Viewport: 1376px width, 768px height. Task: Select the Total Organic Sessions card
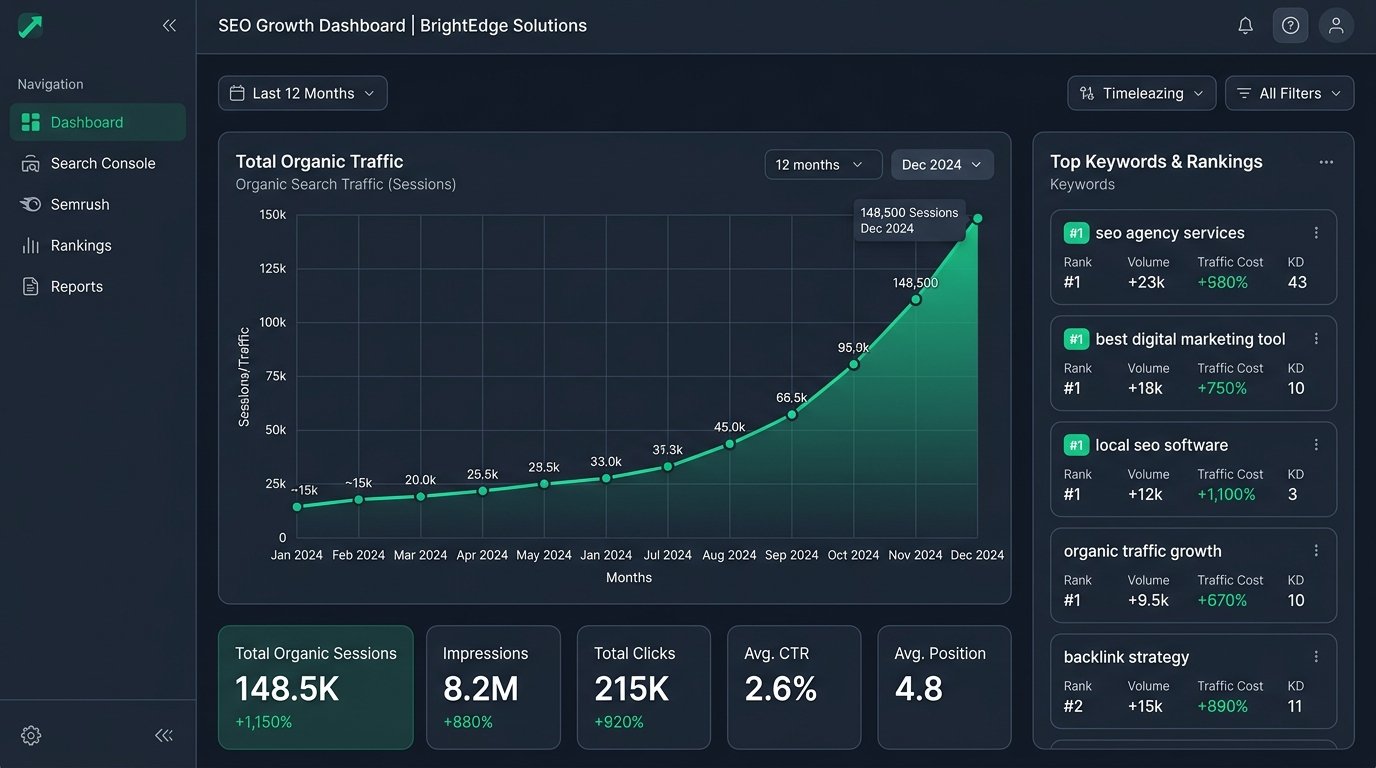(316, 688)
